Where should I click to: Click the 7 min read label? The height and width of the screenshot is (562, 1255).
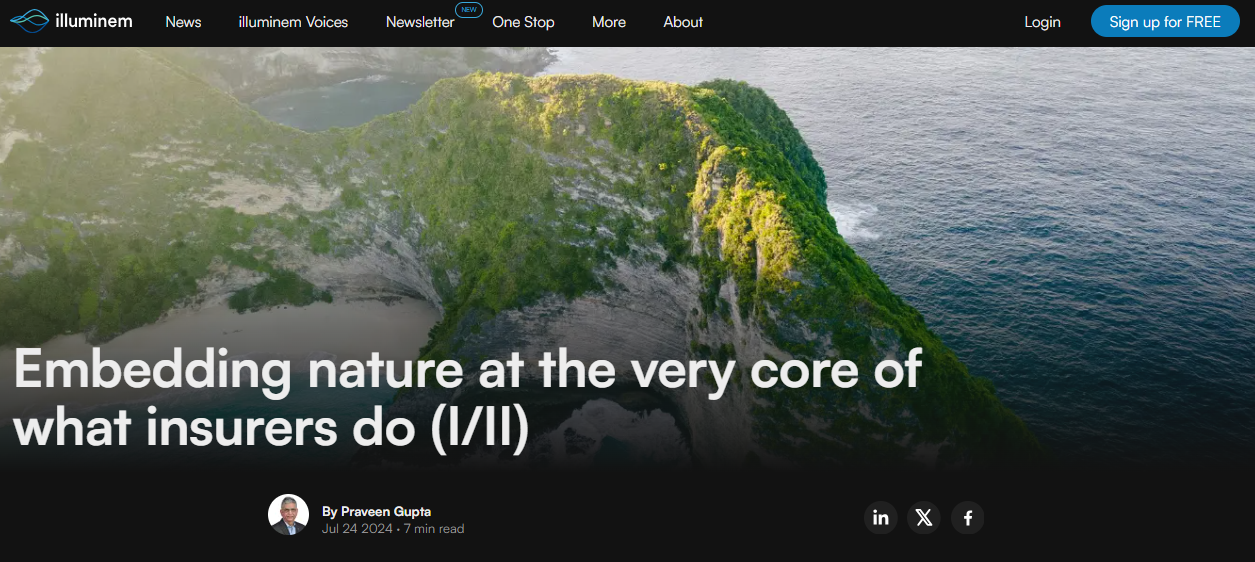pos(434,529)
